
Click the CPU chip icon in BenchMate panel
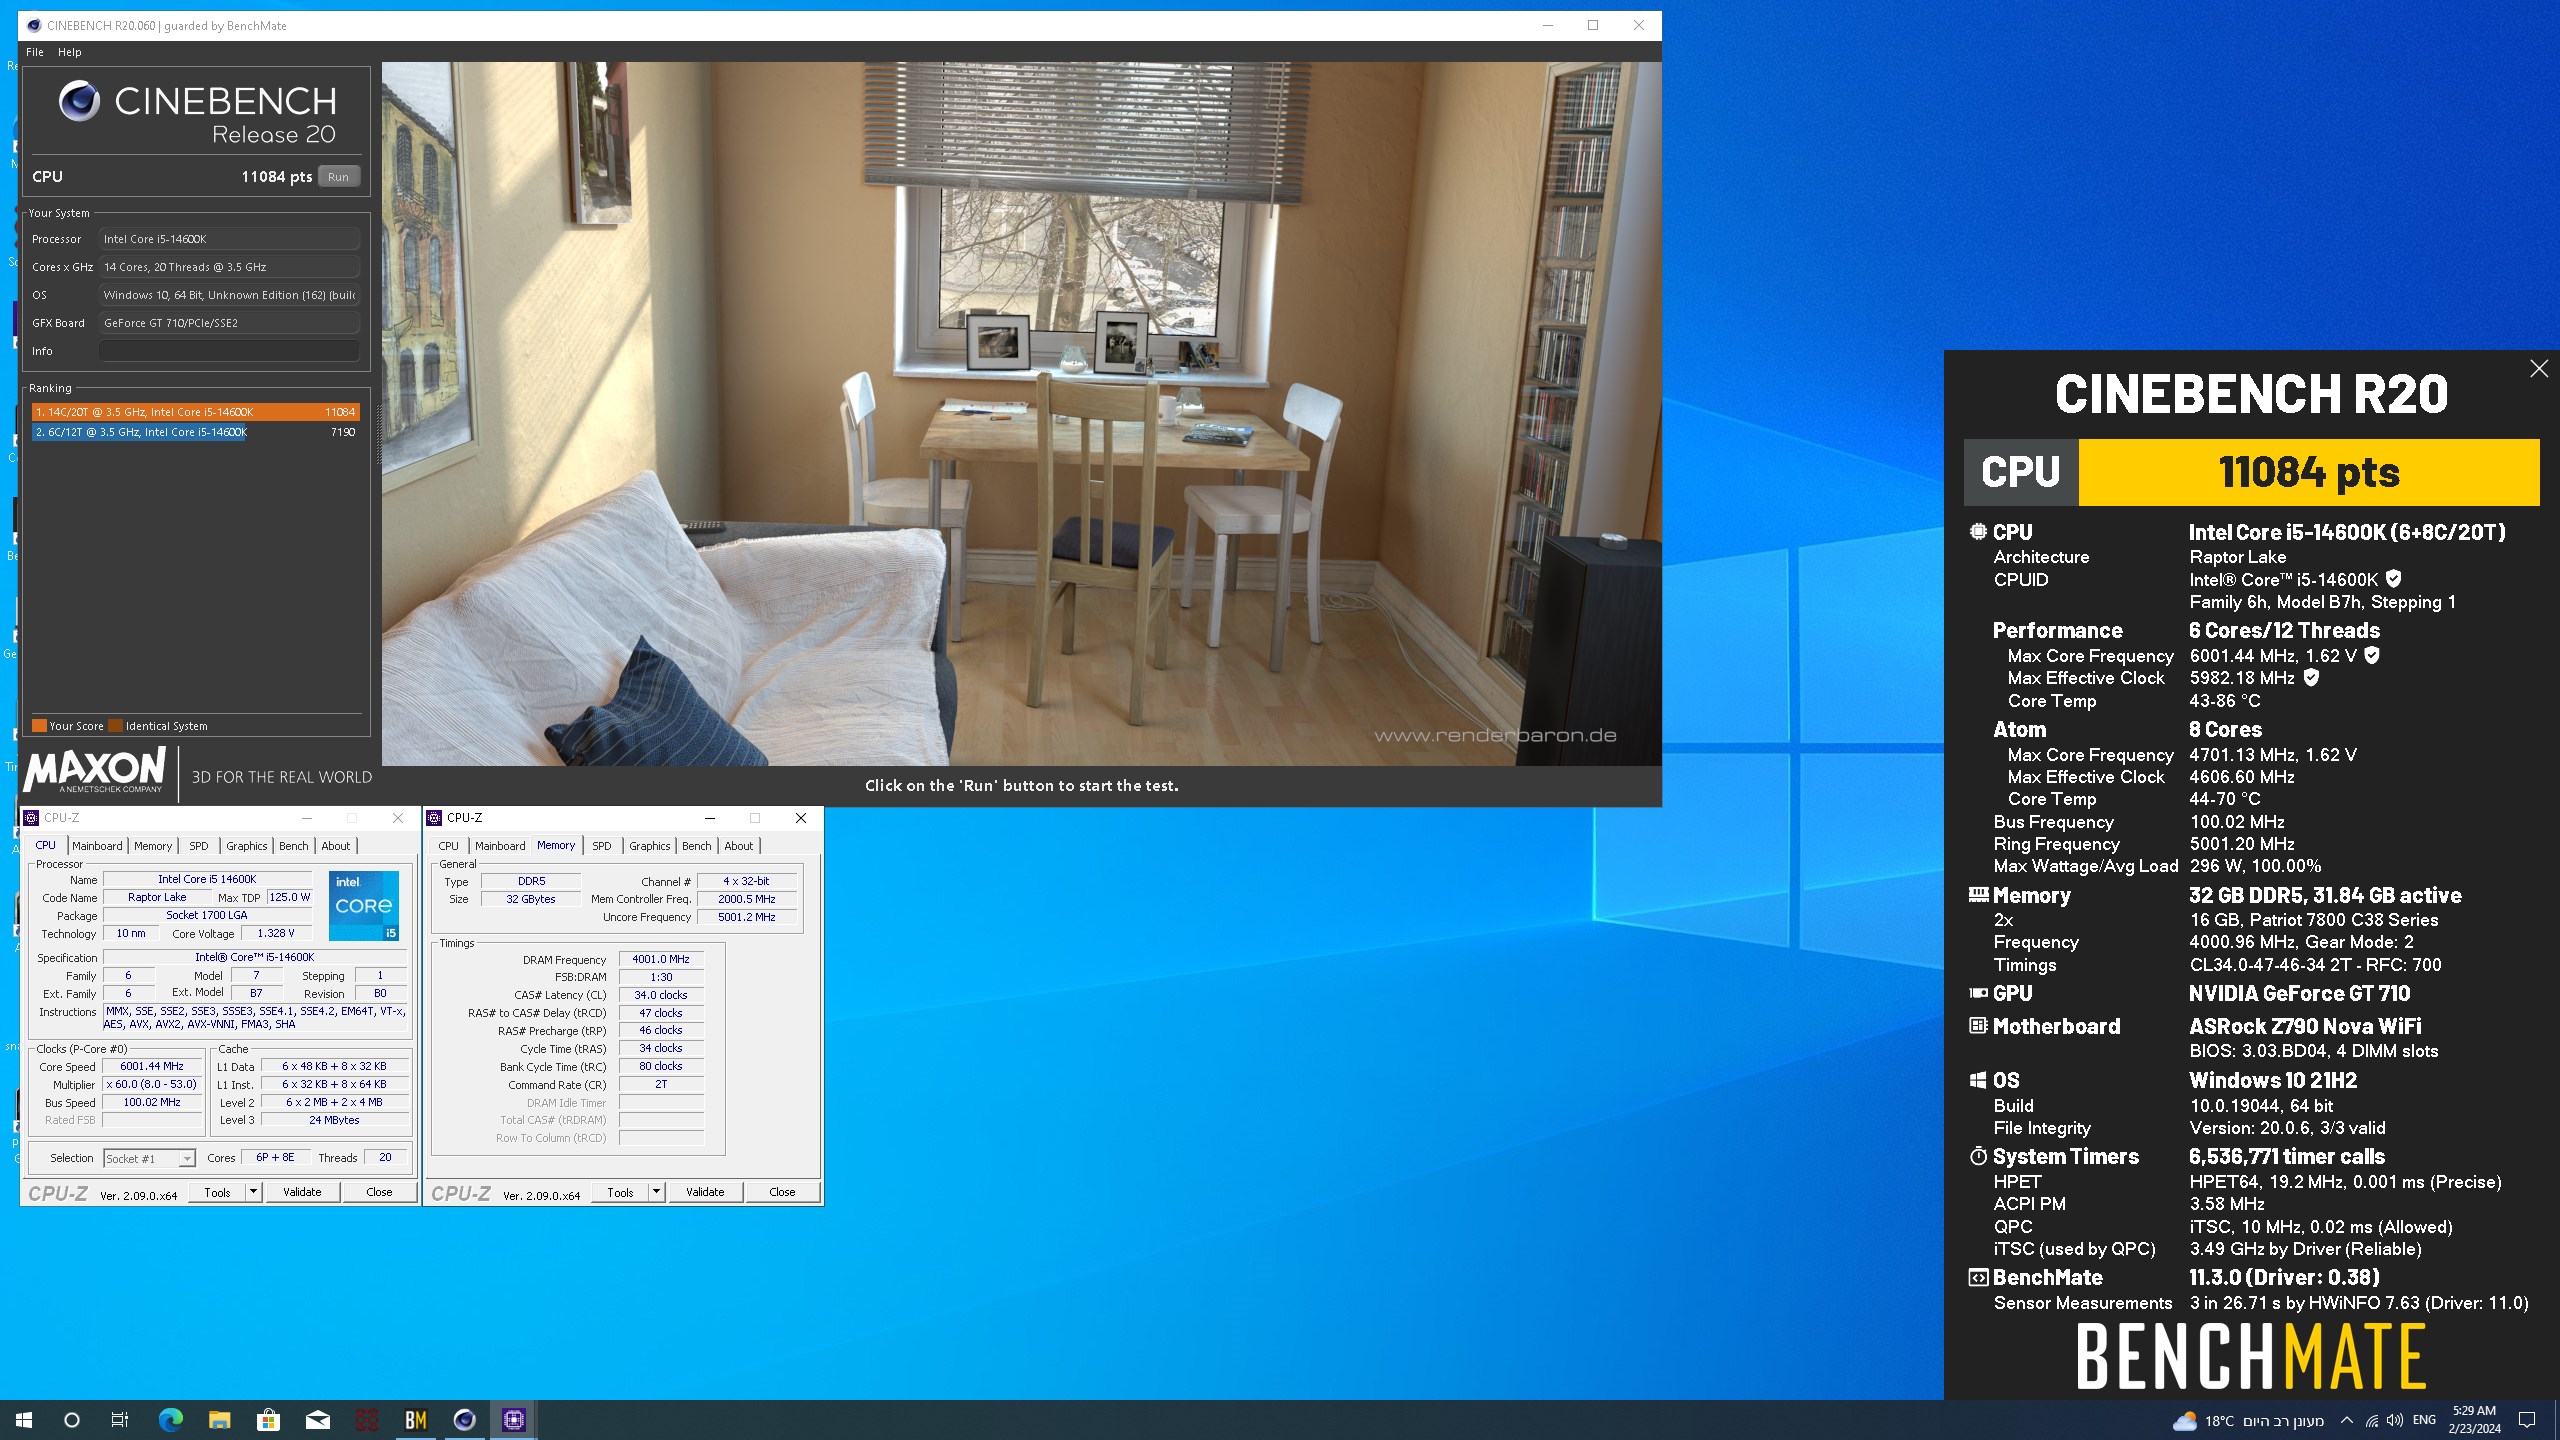(1978, 532)
